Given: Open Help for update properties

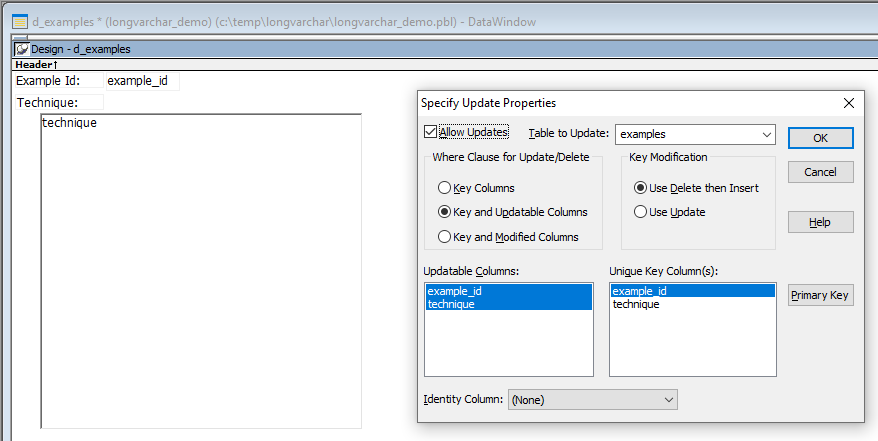Looking at the screenshot, I should 820,222.
